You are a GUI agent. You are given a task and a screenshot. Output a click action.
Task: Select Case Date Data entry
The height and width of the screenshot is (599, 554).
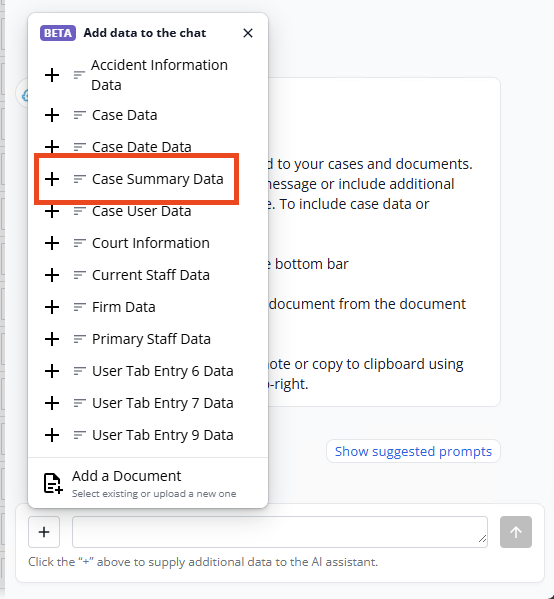pos(148,147)
